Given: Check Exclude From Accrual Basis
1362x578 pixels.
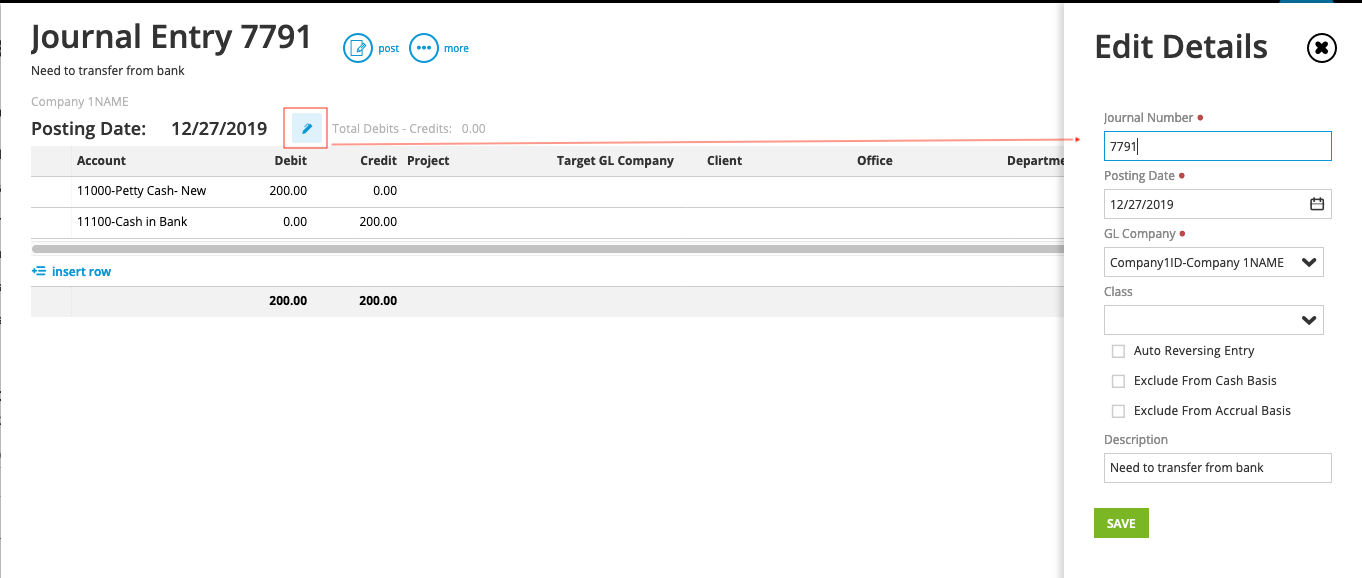Looking at the screenshot, I should 1118,411.
